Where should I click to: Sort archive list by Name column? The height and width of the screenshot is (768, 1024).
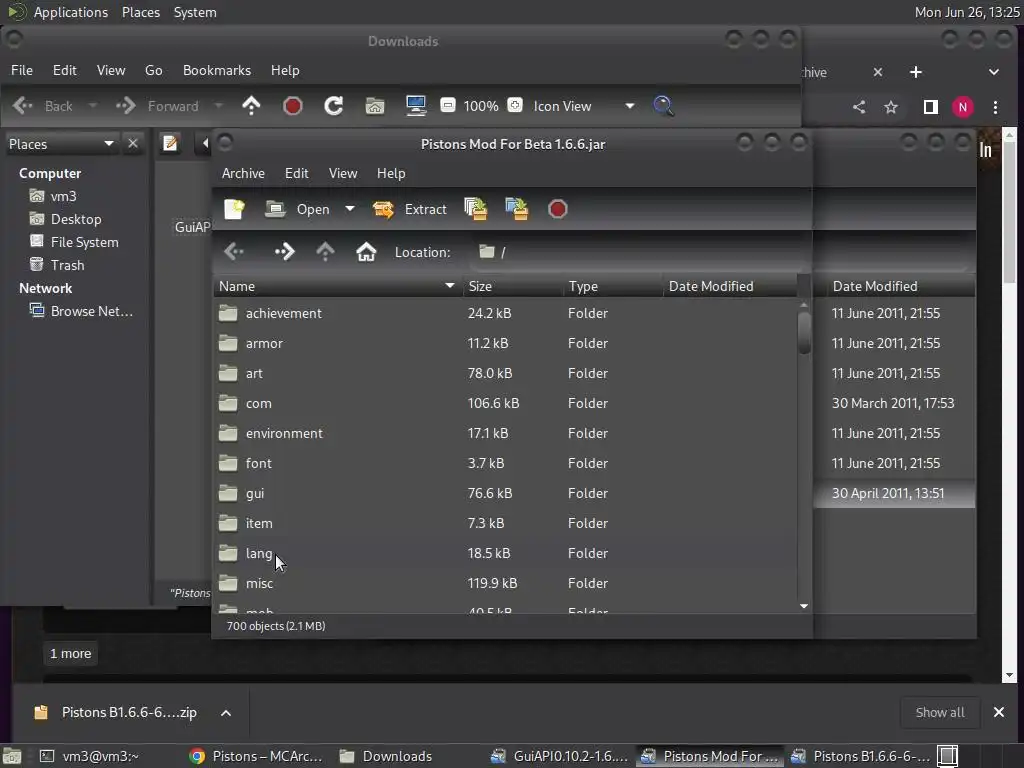(x=337, y=286)
